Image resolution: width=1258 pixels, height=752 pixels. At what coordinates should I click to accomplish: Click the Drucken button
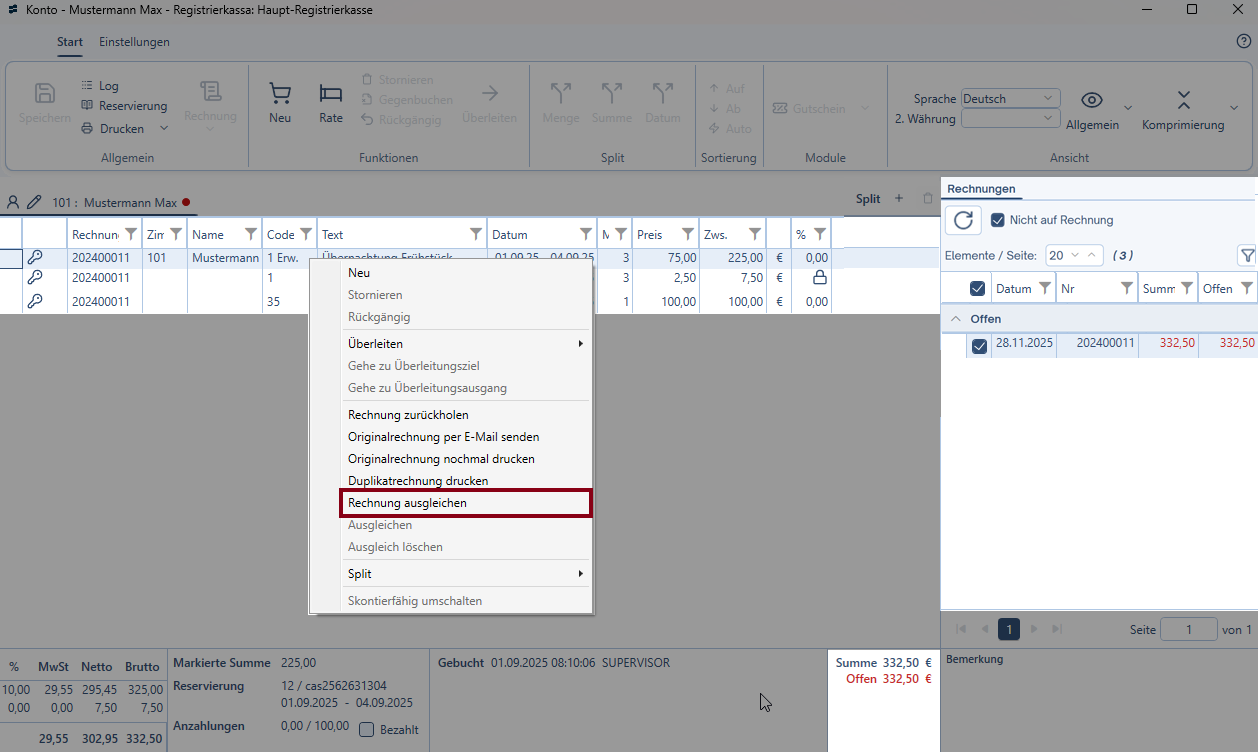coord(120,129)
